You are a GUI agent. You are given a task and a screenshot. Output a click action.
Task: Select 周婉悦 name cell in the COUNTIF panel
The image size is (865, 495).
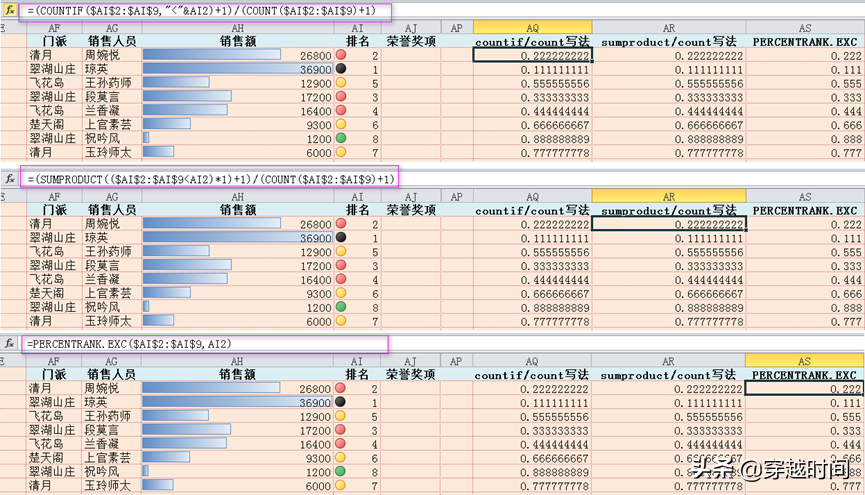112,55
